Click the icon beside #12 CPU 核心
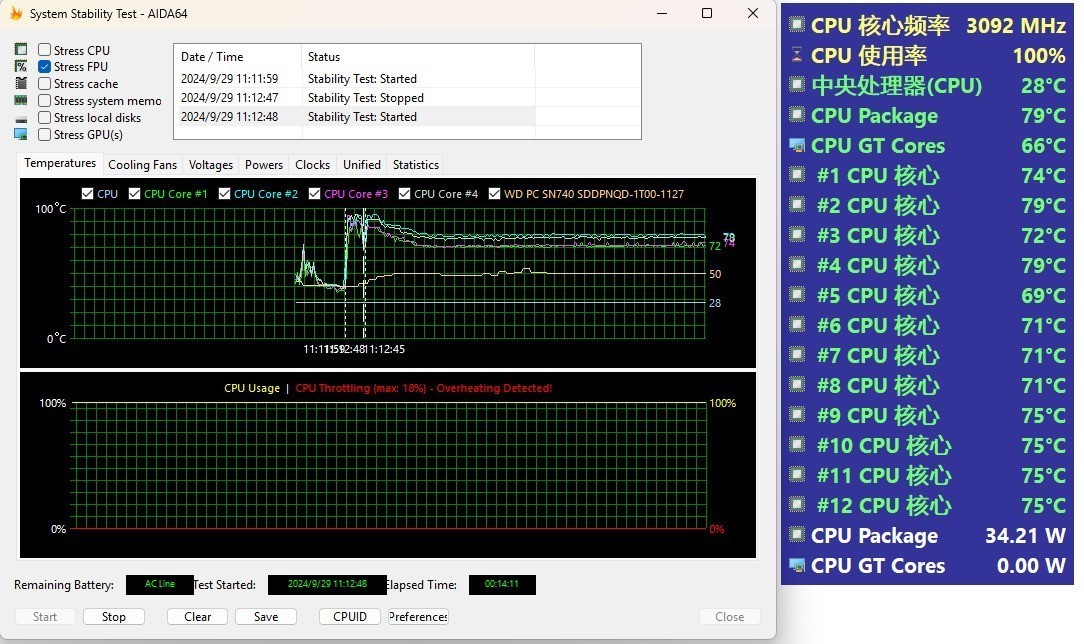Screen dimensions: 1084x644 [x=796, y=504]
